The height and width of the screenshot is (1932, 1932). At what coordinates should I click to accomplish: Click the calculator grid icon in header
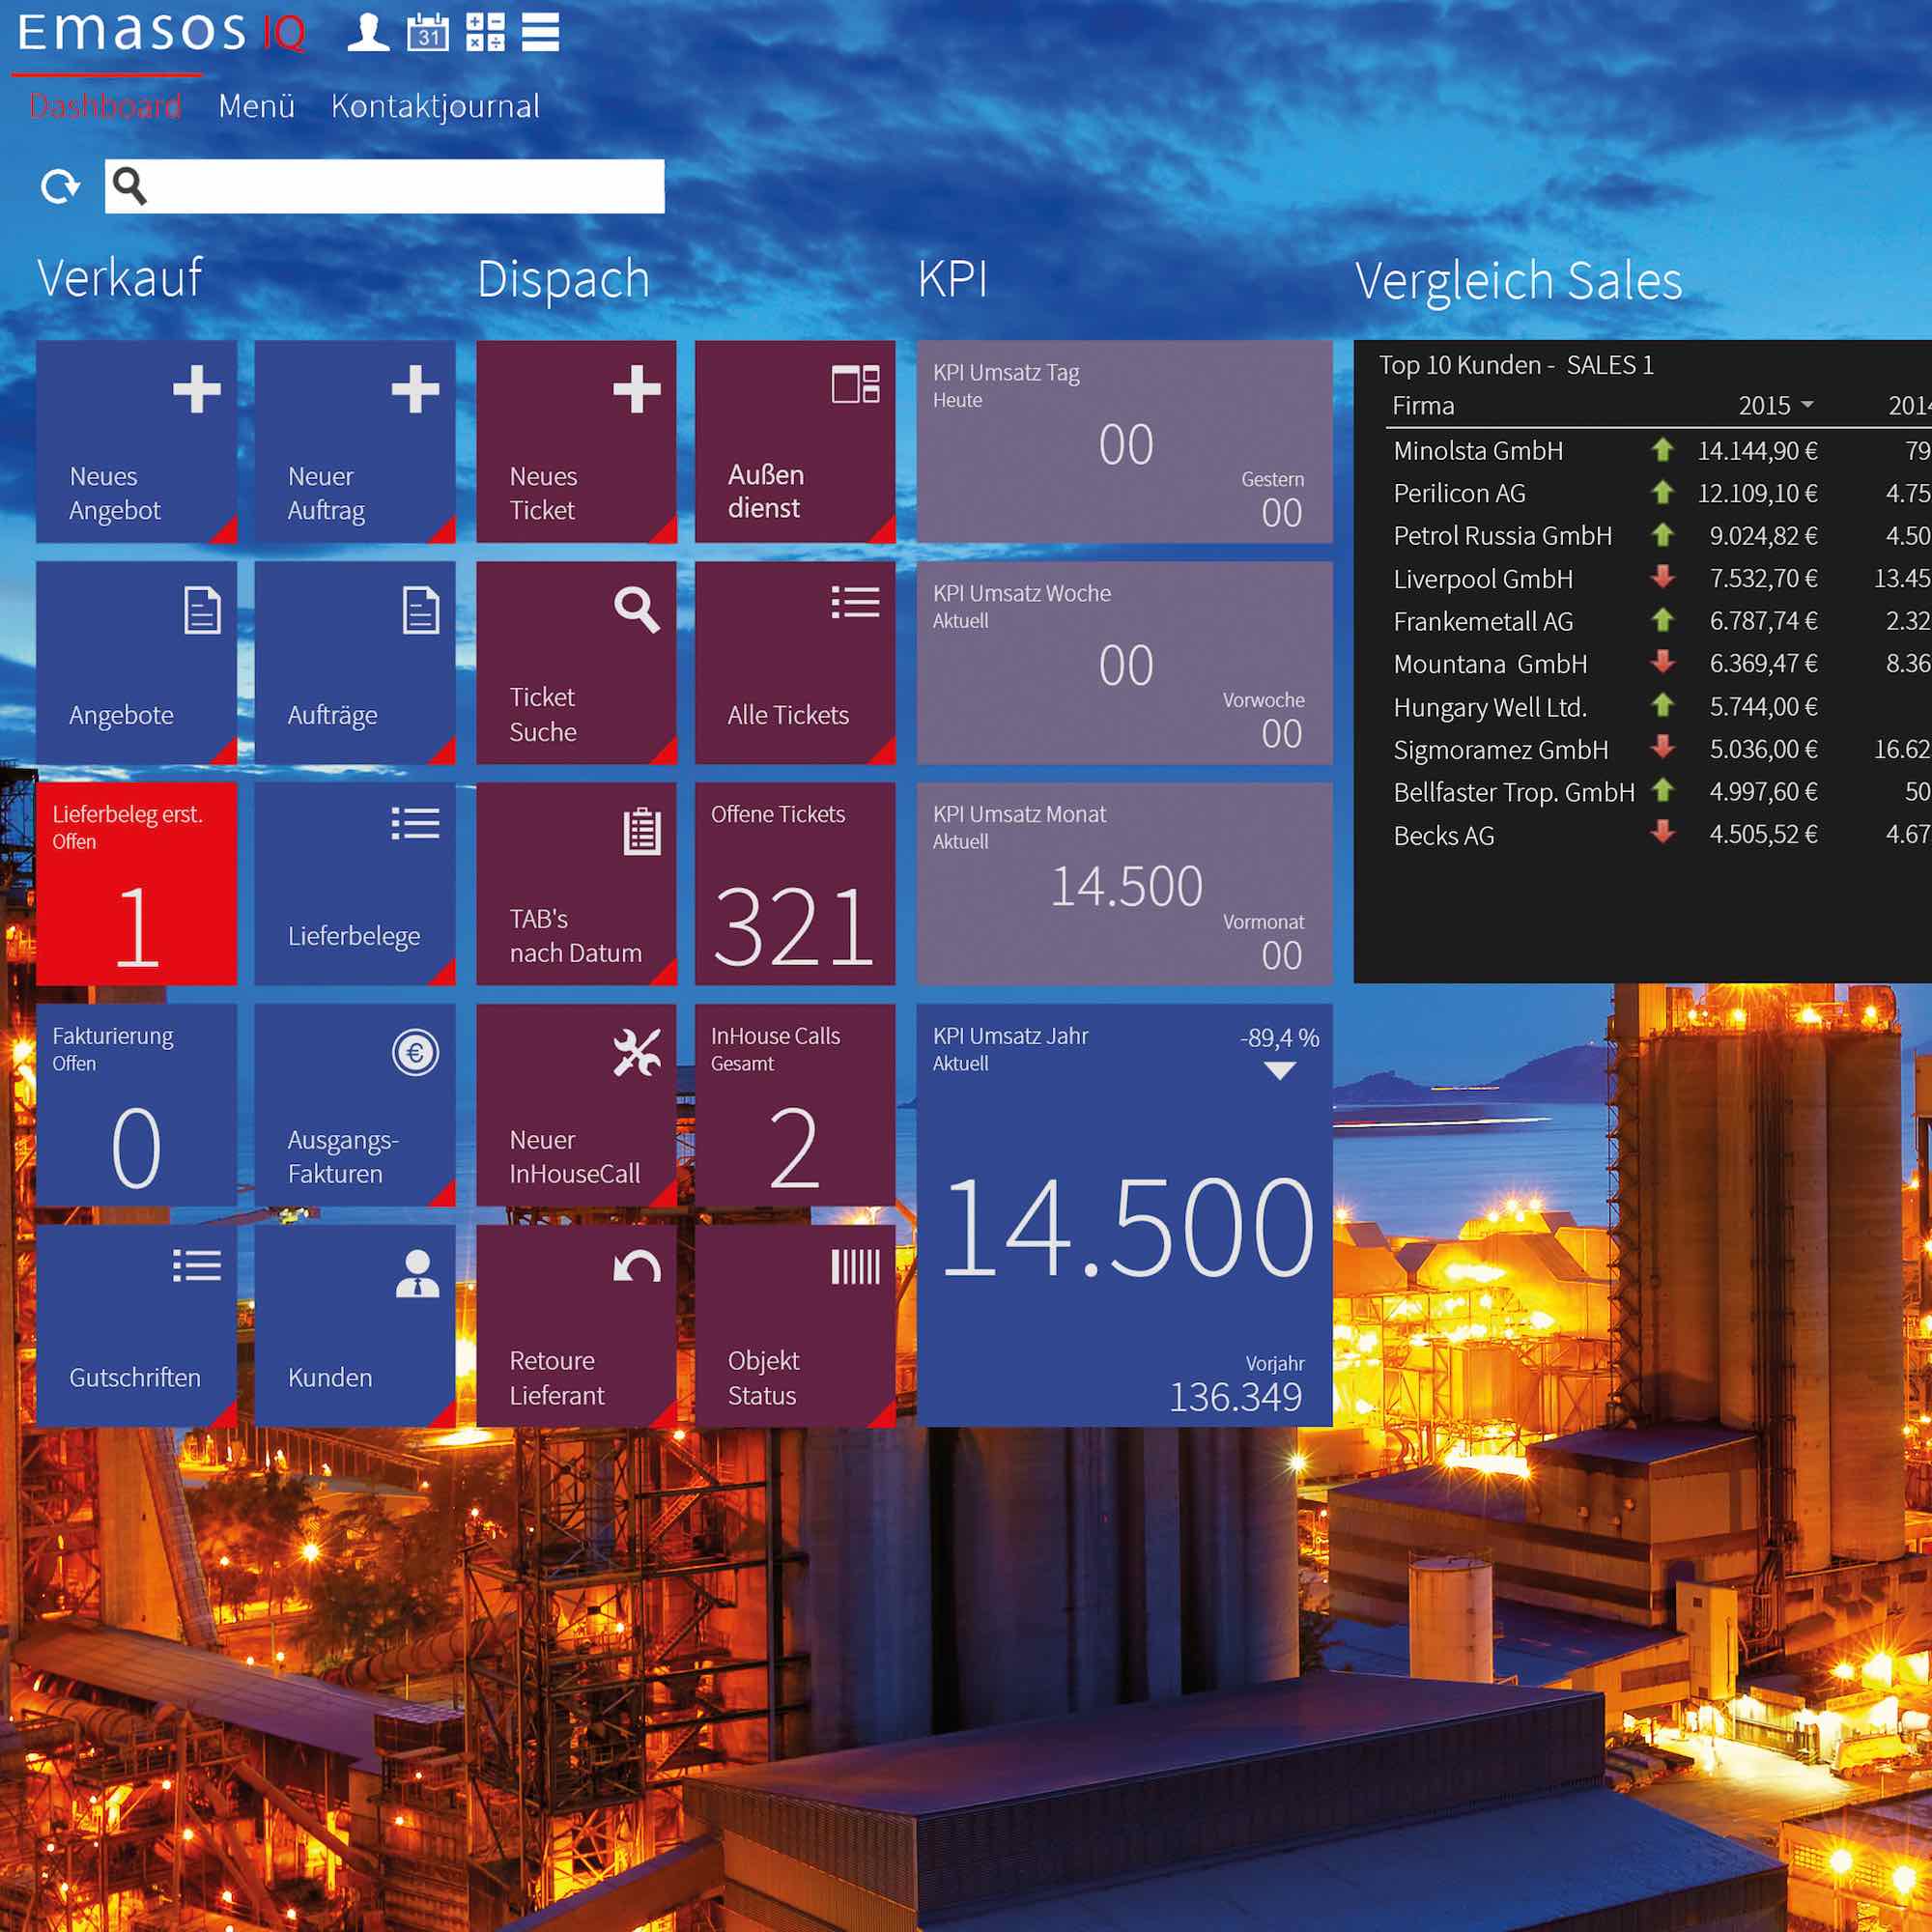(485, 32)
